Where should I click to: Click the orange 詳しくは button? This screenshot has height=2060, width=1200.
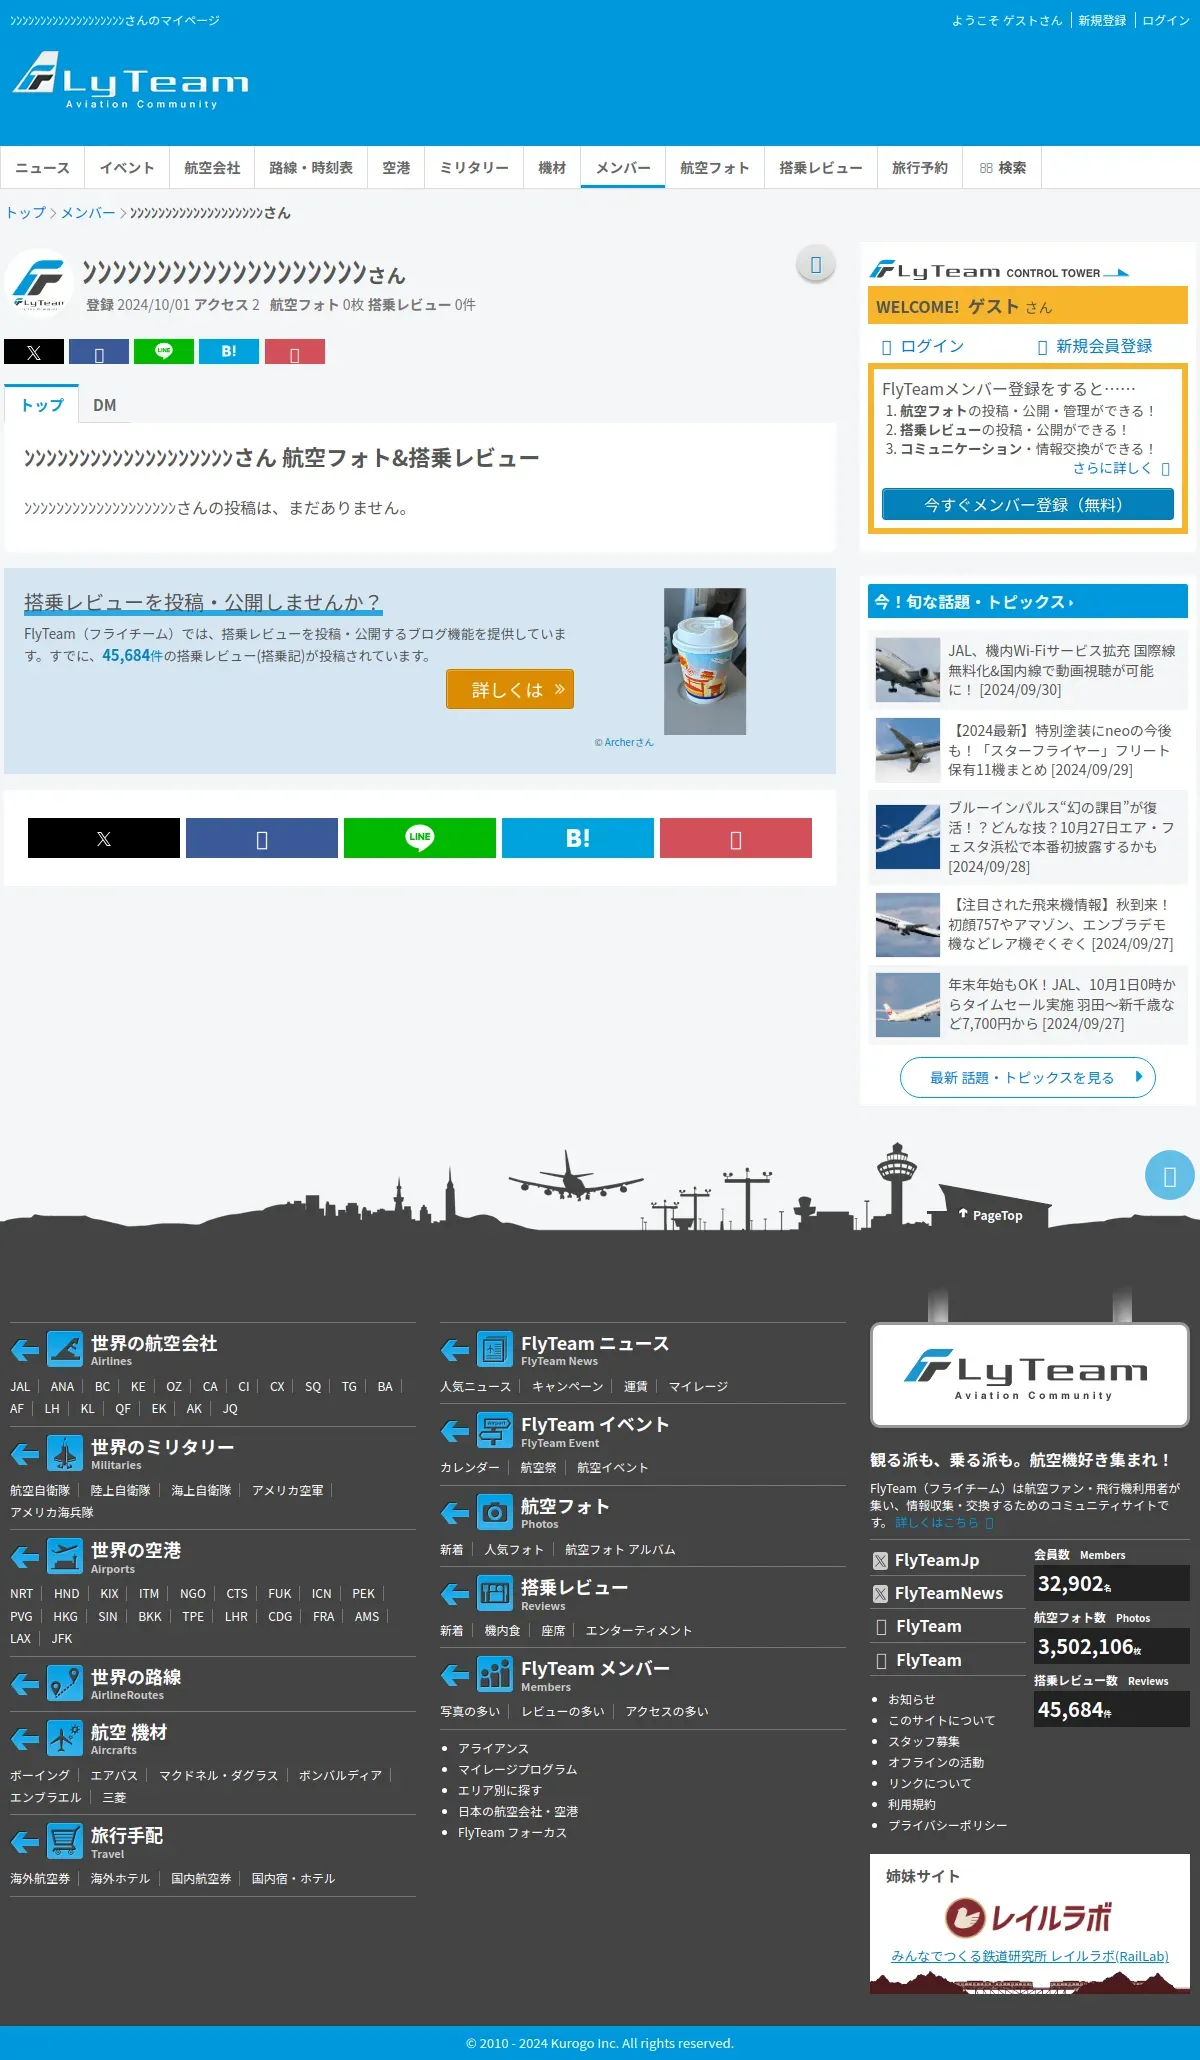click(x=510, y=689)
